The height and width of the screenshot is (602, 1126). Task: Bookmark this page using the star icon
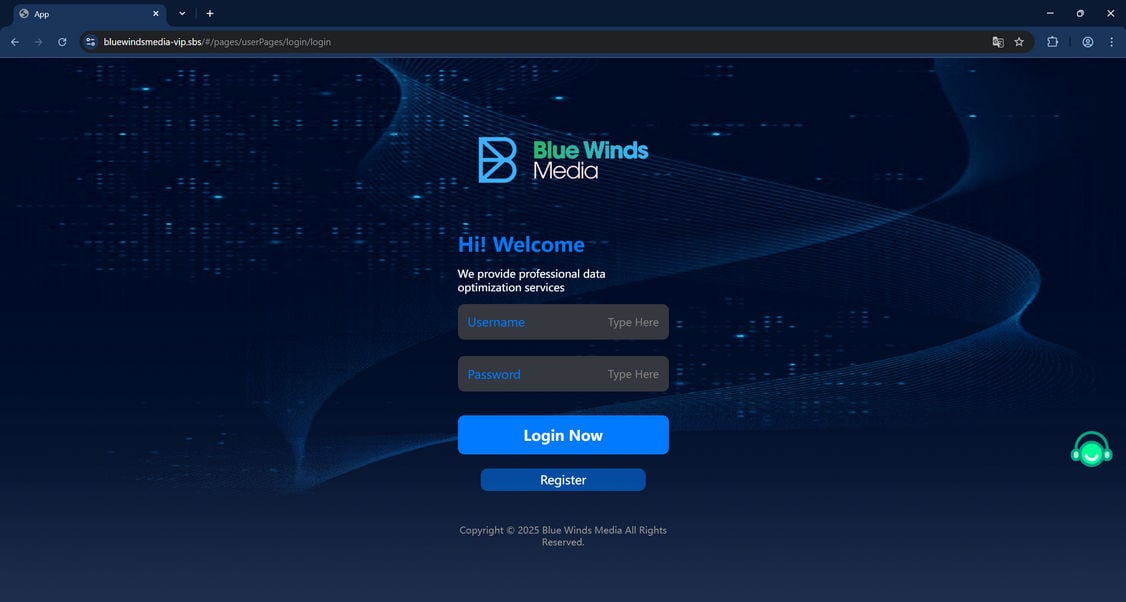click(x=1018, y=42)
